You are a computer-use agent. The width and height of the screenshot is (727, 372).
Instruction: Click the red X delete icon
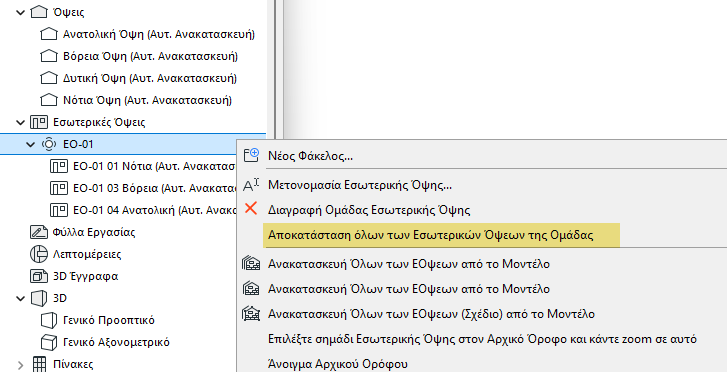click(250, 209)
